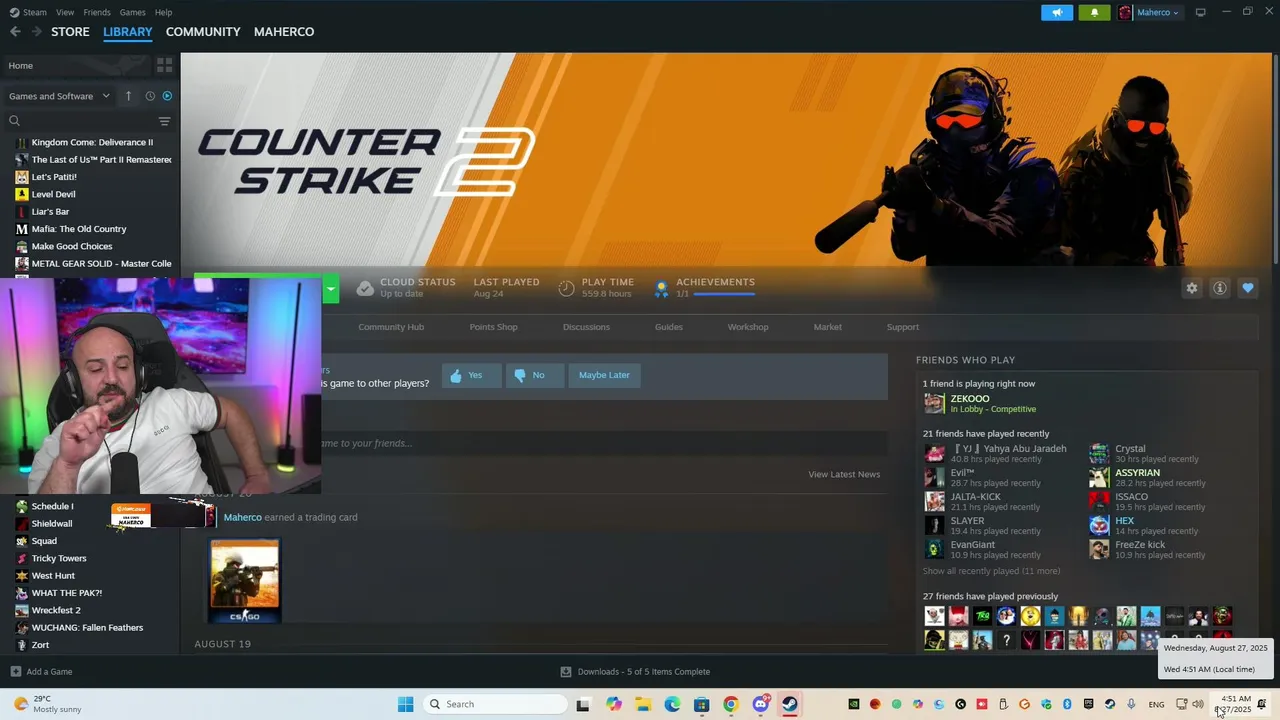
Task: Open the COMMUNITY tab
Action: click(x=203, y=32)
